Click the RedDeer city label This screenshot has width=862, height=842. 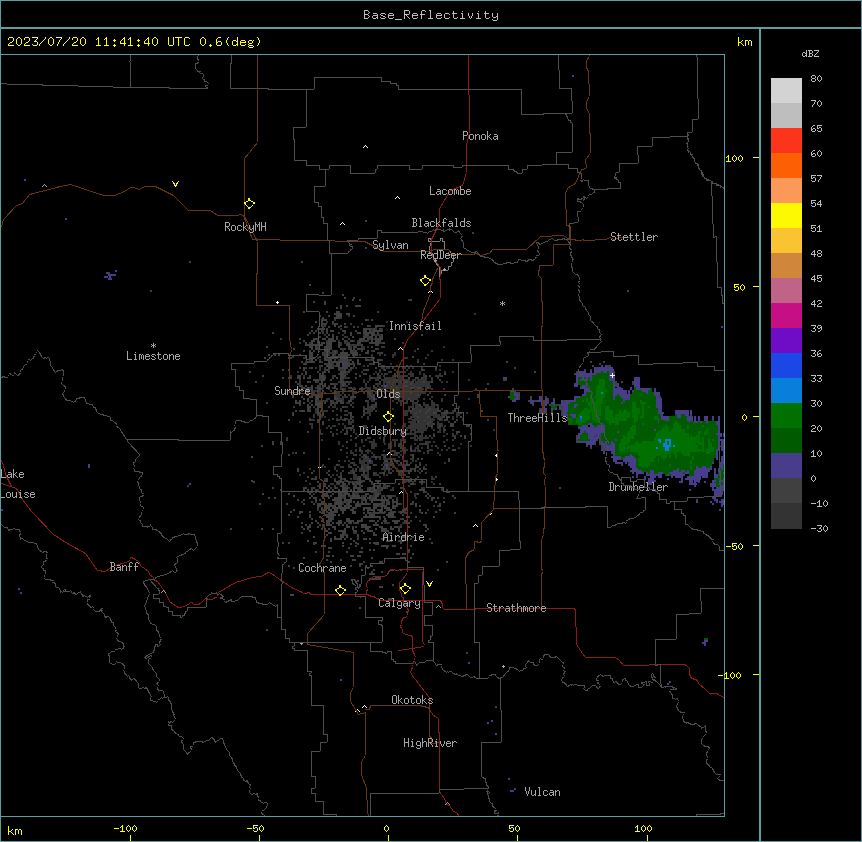pos(440,255)
